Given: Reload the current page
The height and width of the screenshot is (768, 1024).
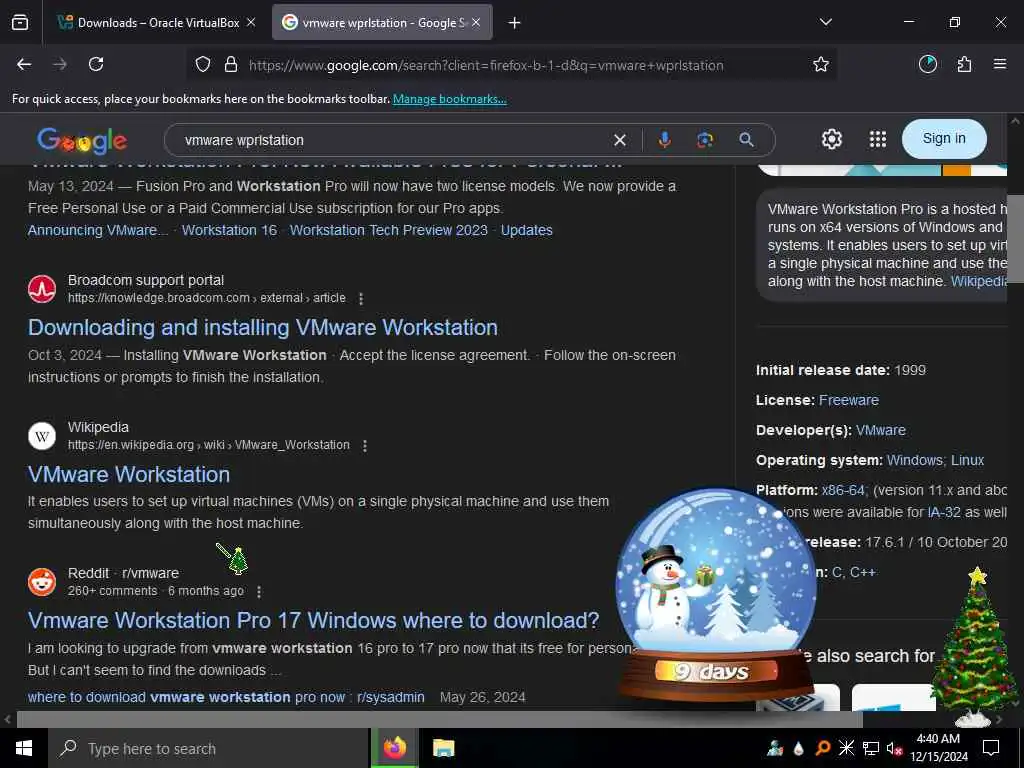Looking at the screenshot, I should point(96,64).
